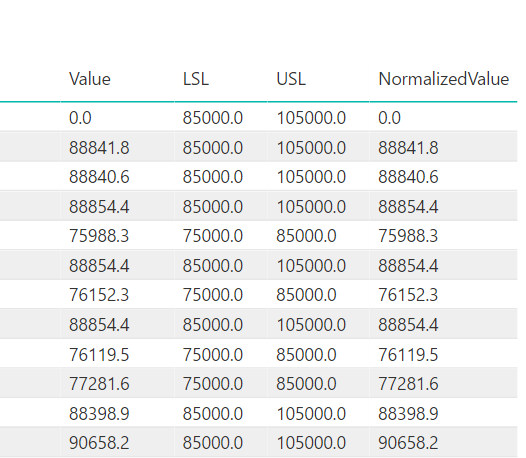Click 75988.3 in the Value column

[x=99, y=236]
